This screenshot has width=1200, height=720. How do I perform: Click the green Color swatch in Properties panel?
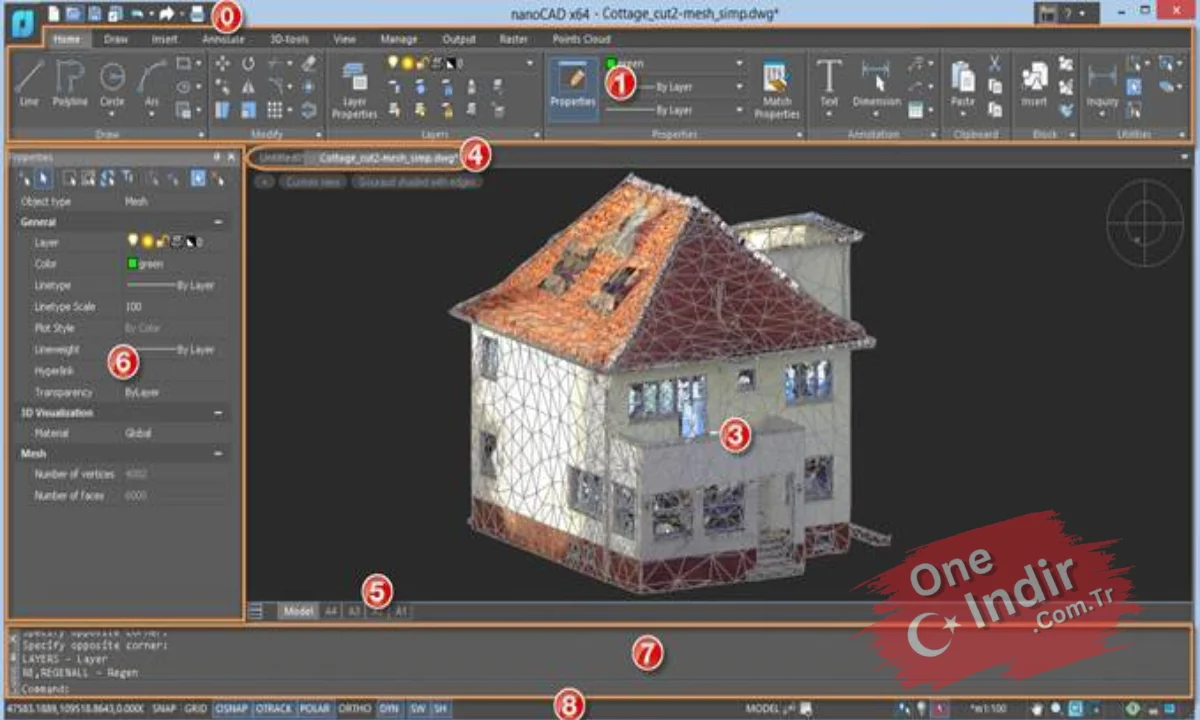click(132, 264)
